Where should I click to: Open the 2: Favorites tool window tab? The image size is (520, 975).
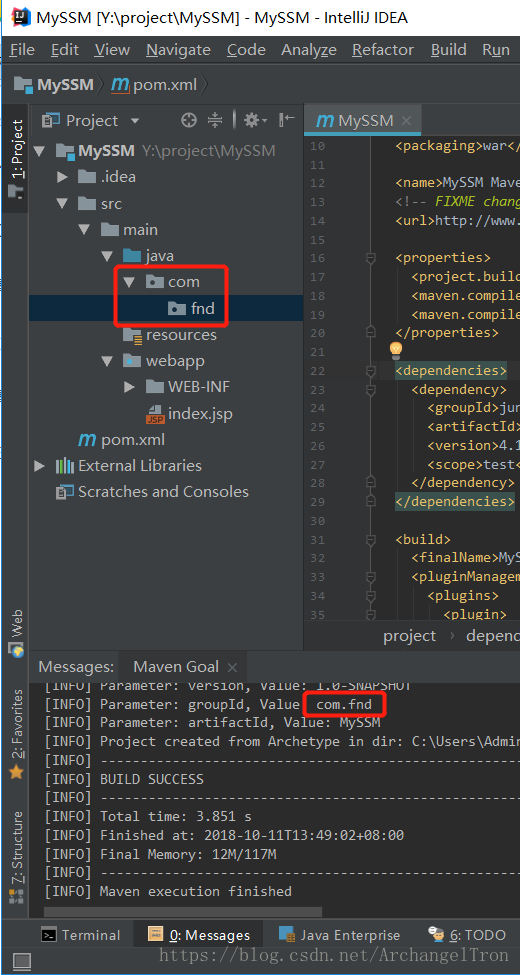16,734
